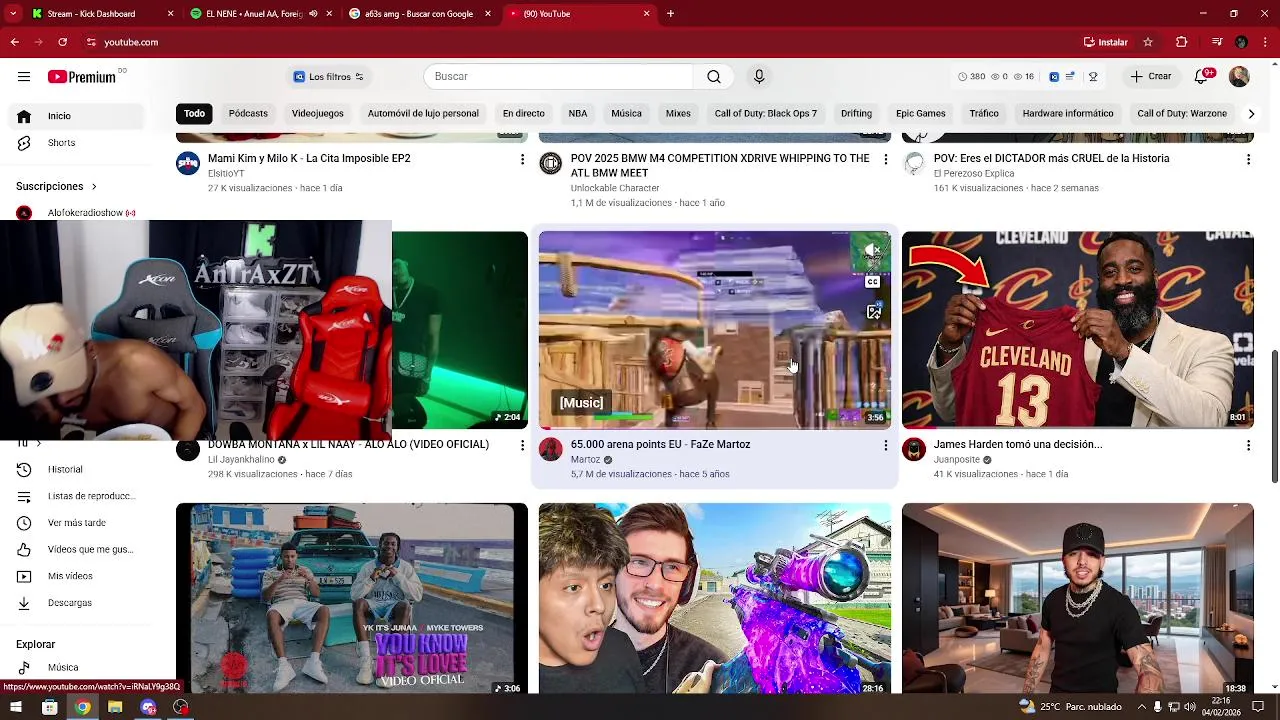Reload the page

(x=62, y=42)
